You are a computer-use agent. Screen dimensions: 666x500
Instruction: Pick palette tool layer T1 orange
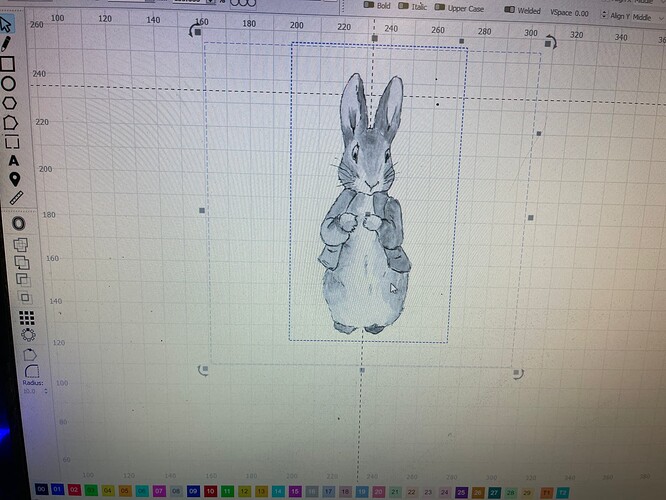(546, 493)
